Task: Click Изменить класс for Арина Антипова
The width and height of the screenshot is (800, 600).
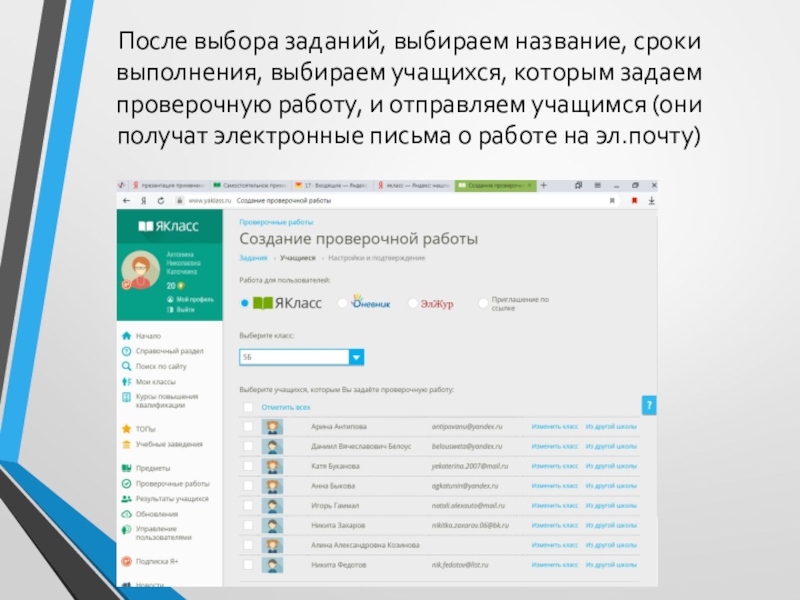Action: tap(555, 427)
